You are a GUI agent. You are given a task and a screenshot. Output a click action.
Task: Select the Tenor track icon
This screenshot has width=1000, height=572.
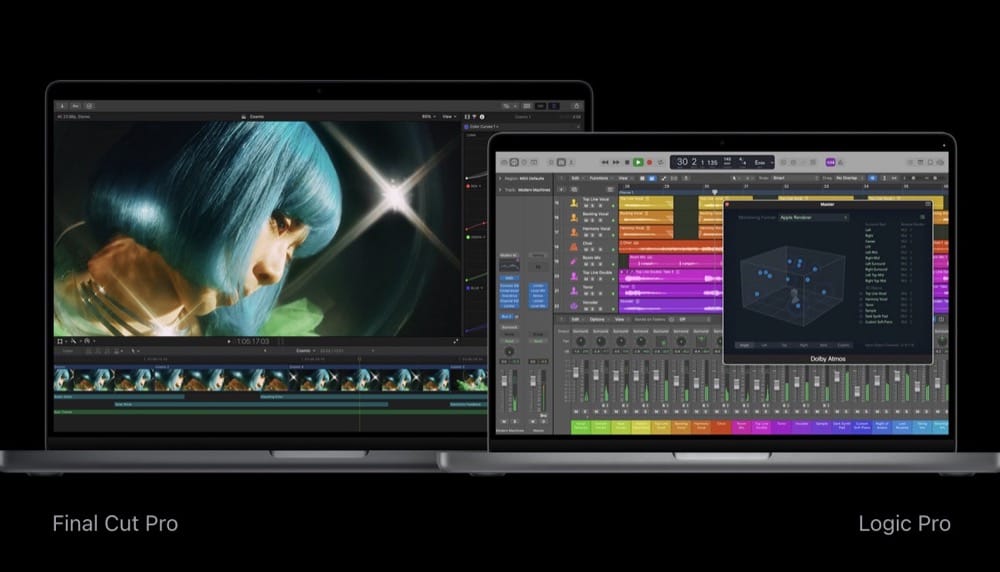[574, 291]
